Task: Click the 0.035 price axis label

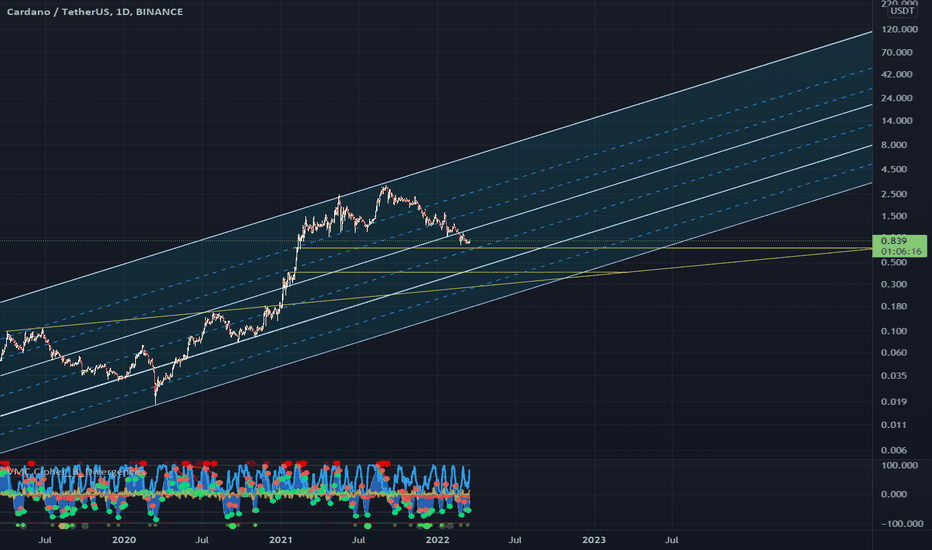Action: click(895, 376)
